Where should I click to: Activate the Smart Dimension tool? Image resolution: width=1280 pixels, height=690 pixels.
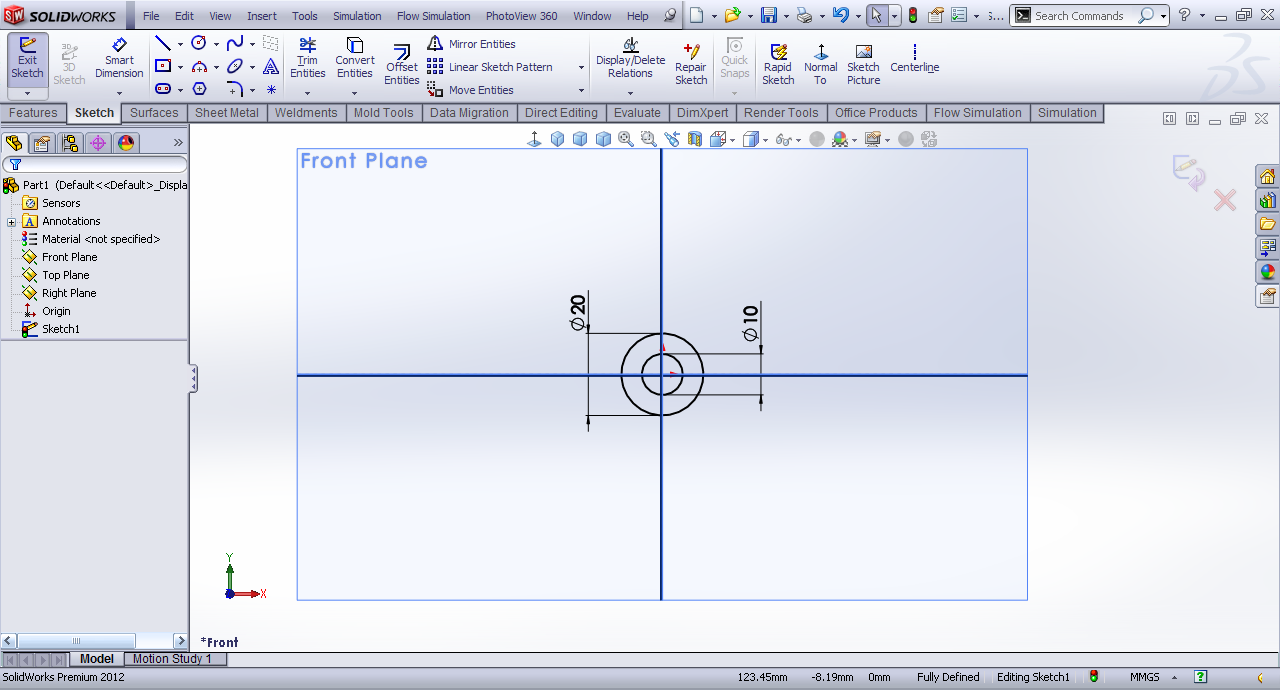[x=119, y=59]
